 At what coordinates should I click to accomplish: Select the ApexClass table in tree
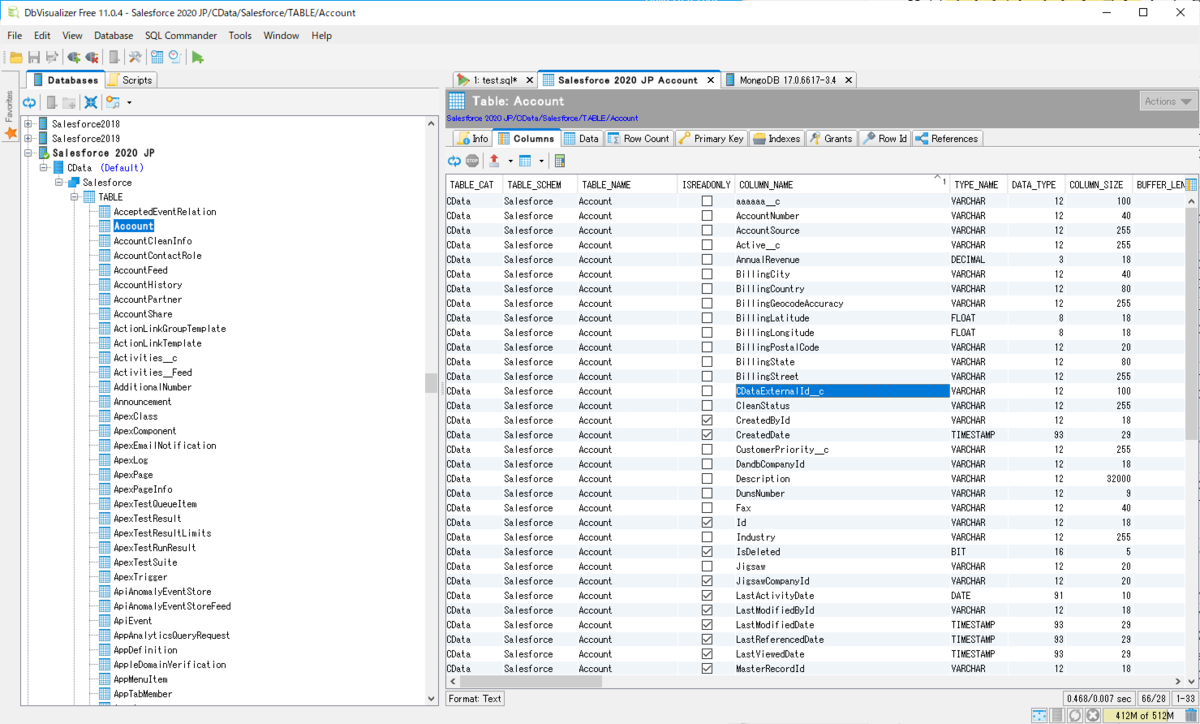135,416
